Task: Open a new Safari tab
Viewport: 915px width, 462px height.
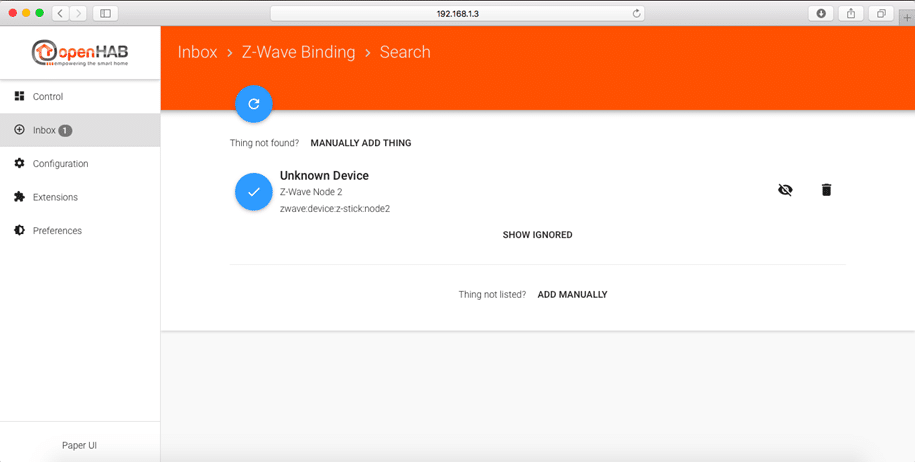Action: pyautogui.click(x=907, y=18)
